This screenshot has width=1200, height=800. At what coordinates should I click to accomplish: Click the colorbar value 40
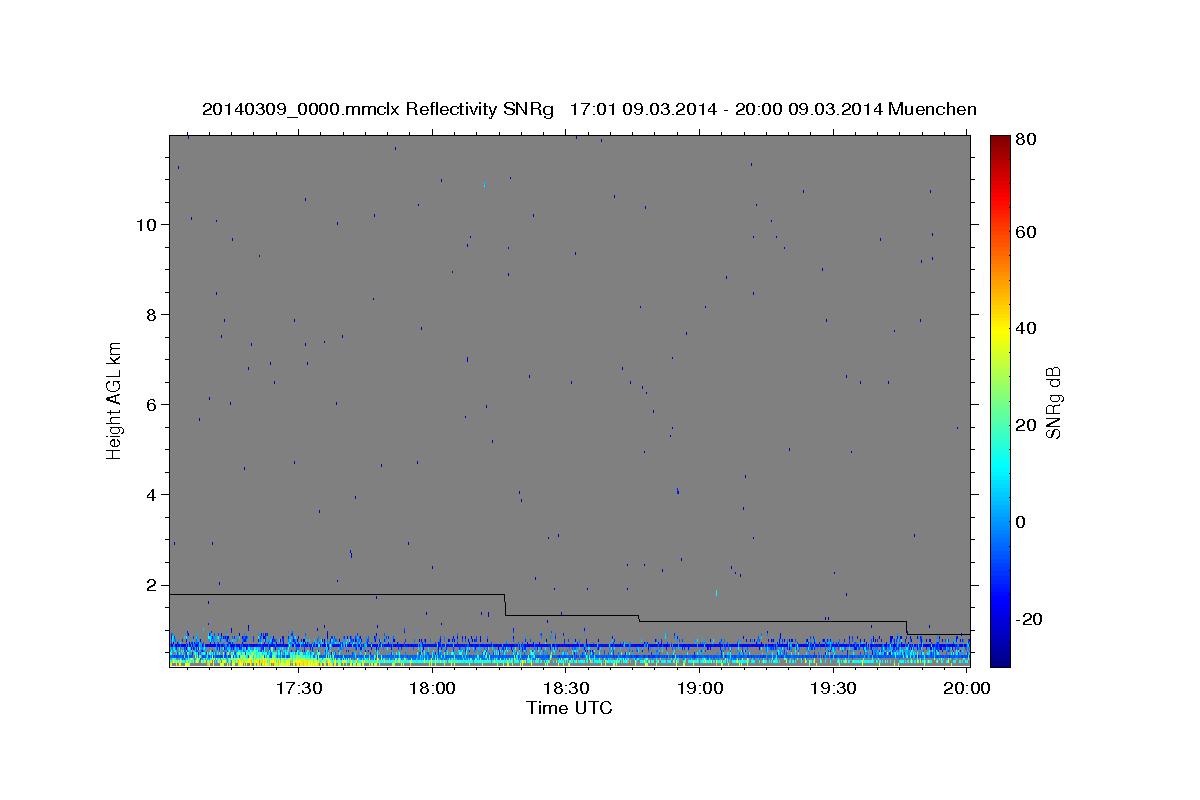click(x=1028, y=328)
